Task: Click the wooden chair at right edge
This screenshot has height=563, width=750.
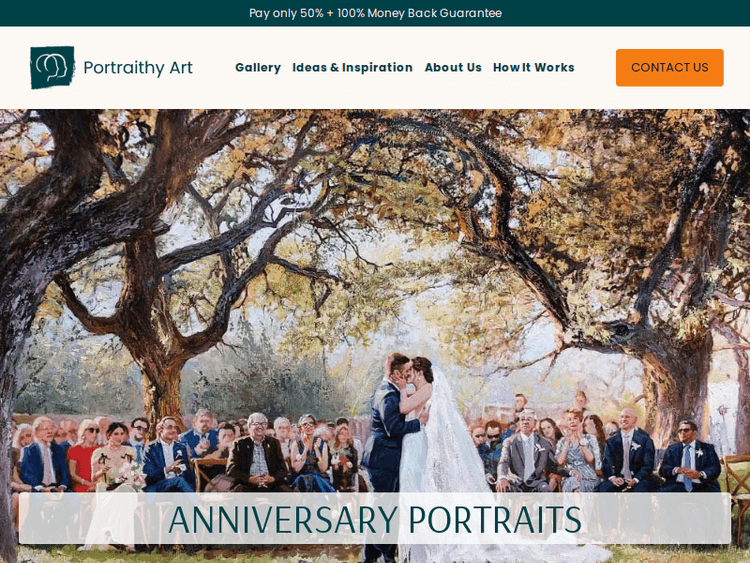Action: coord(737,497)
